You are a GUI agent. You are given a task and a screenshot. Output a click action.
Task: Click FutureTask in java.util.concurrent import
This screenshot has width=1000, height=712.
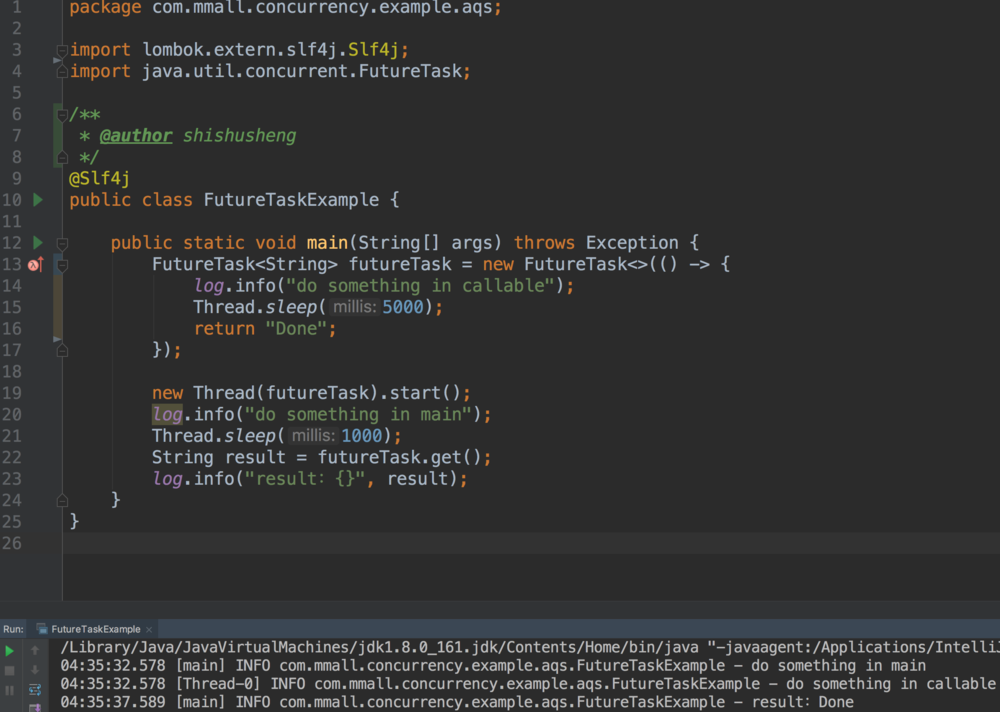(410, 71)
